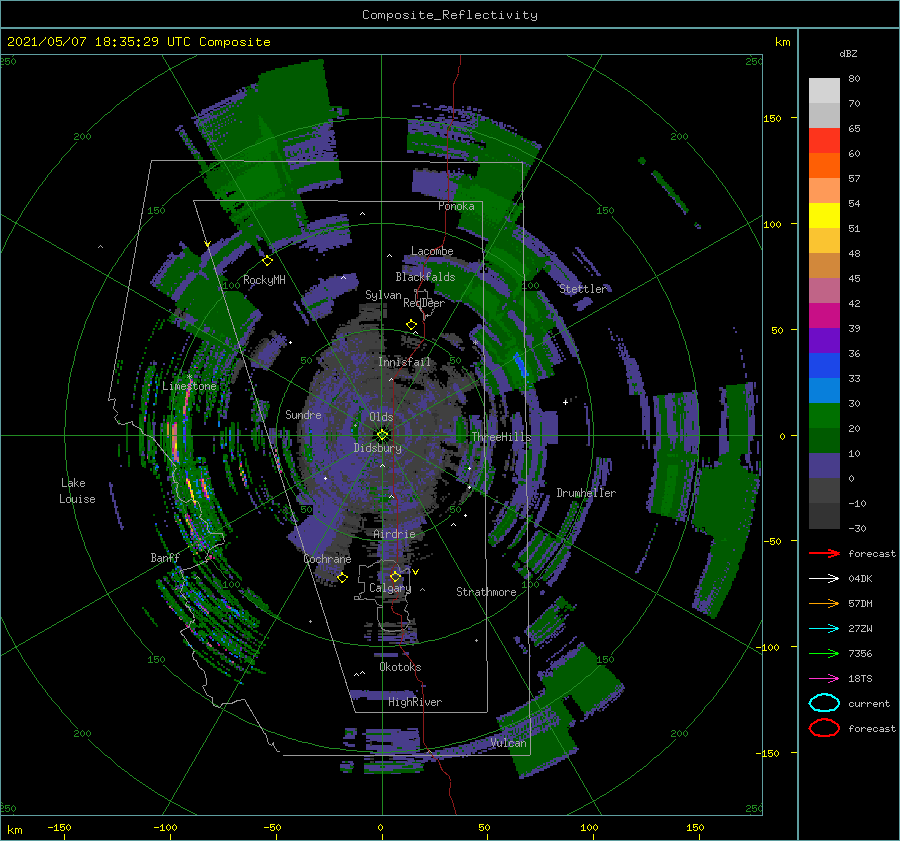The width and height of the screenshot is (900, 841).
Task: Click the magenta 18TS arrow icon
Action: [824, 679]
